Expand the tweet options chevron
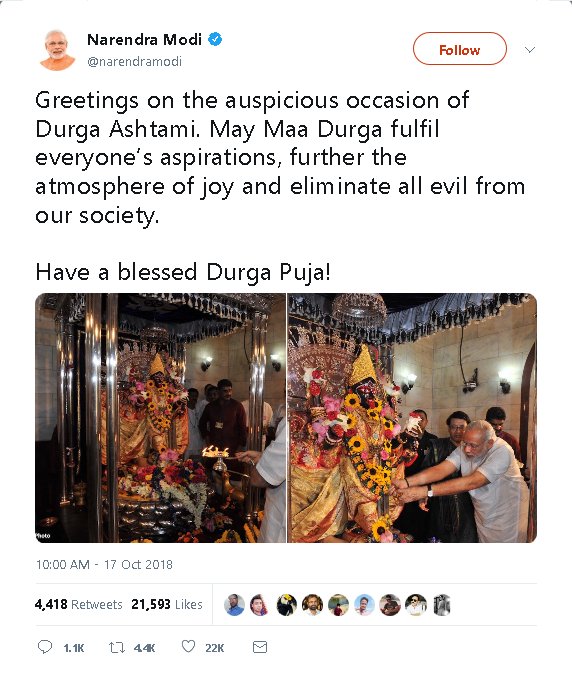Image resolution: width=572 pixels, height=680 pixels. (530, 49)
